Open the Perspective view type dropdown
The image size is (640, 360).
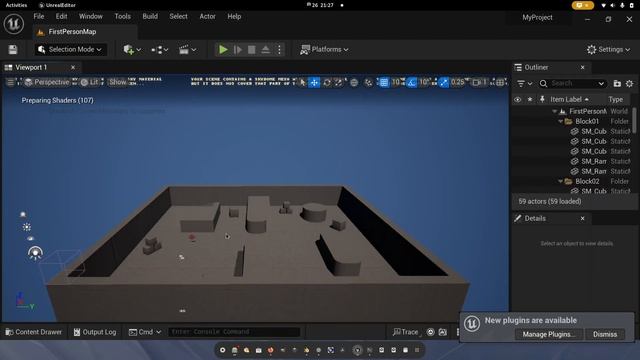pos(47,82)
